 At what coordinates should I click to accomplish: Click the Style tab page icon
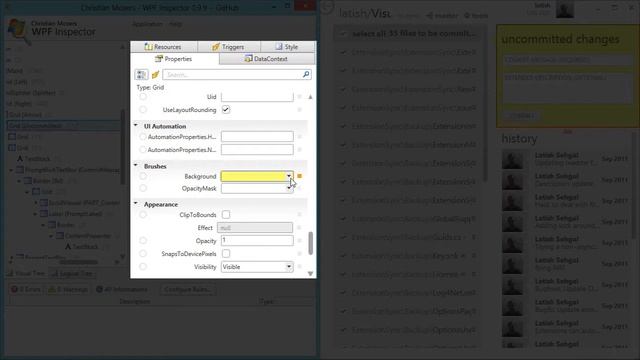click(x=278, y=47)
